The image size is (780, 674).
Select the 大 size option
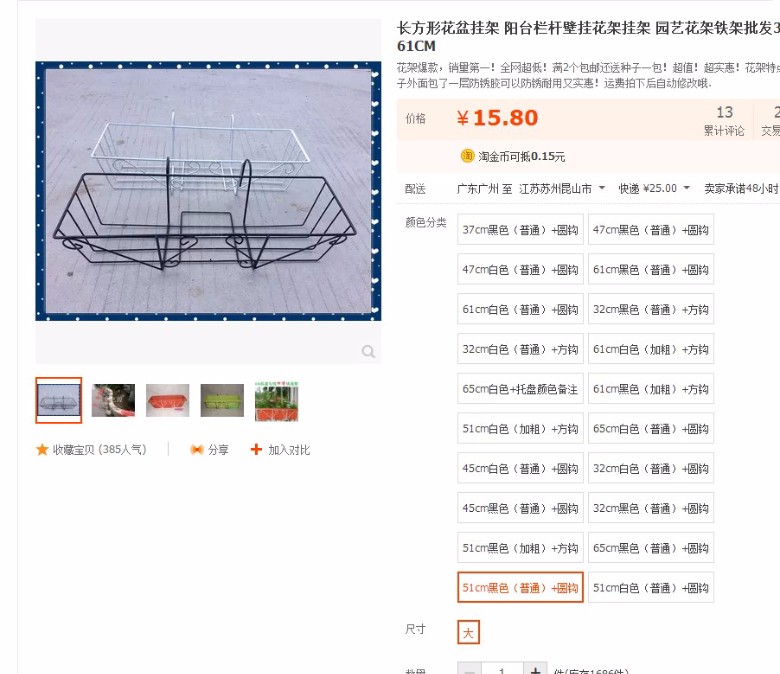point(468,632)
